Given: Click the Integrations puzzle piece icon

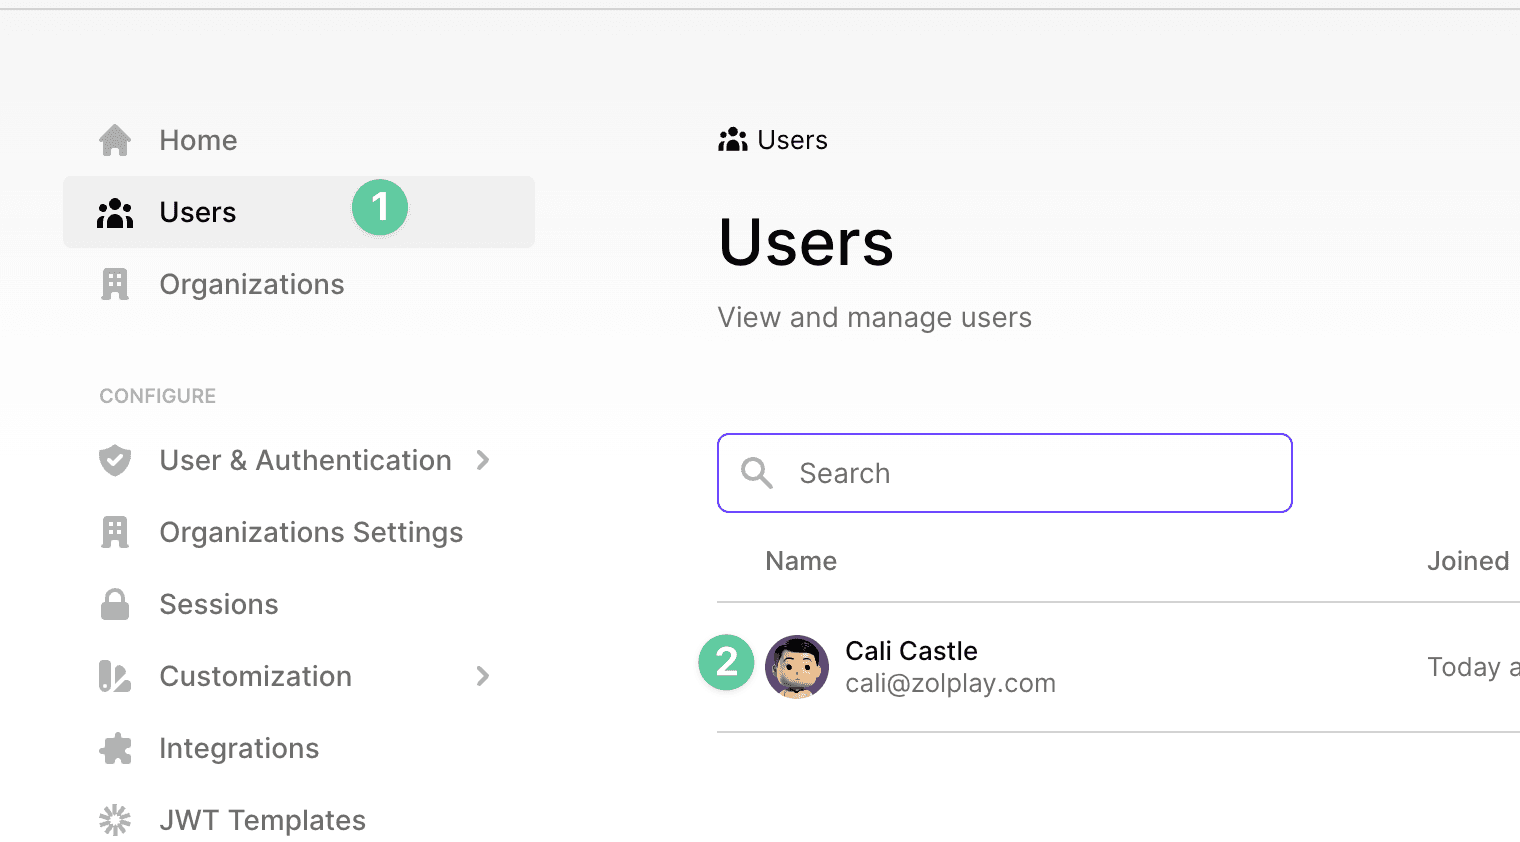Looking at the screenshot, I should coord(115,749).
